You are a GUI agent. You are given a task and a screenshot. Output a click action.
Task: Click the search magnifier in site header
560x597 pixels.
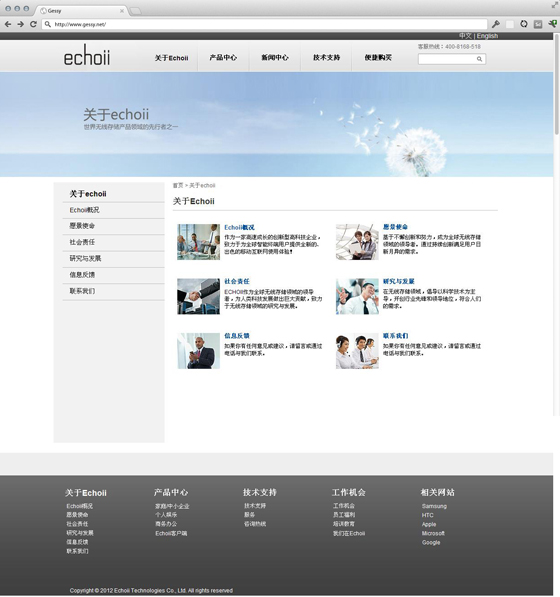(479, 59)
